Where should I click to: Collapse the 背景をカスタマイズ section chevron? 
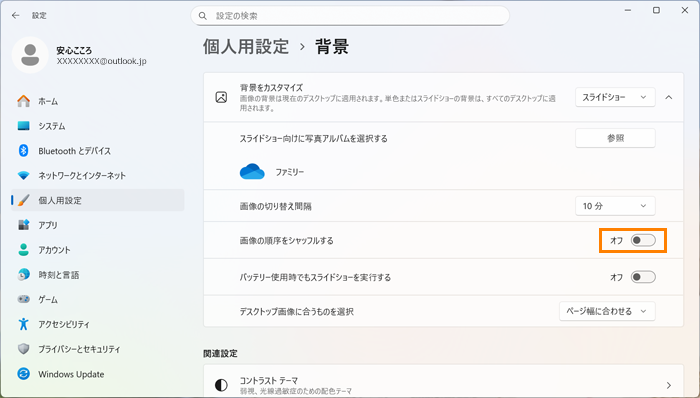tap(669, 97)
